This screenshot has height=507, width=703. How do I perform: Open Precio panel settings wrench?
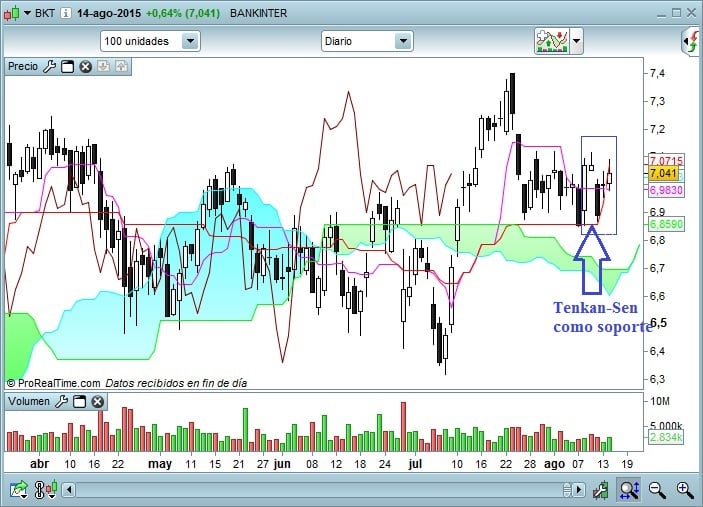pyautogui.click(x=49, y=67)
